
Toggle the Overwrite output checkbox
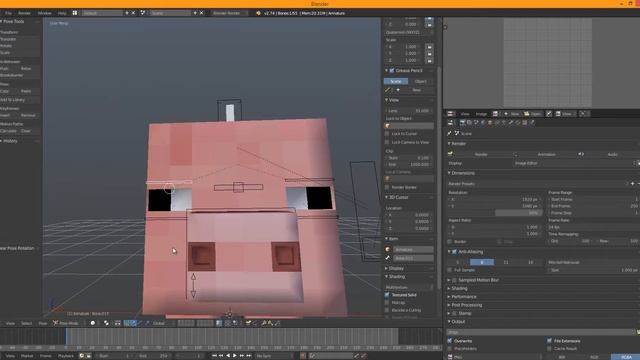(450, 341)
